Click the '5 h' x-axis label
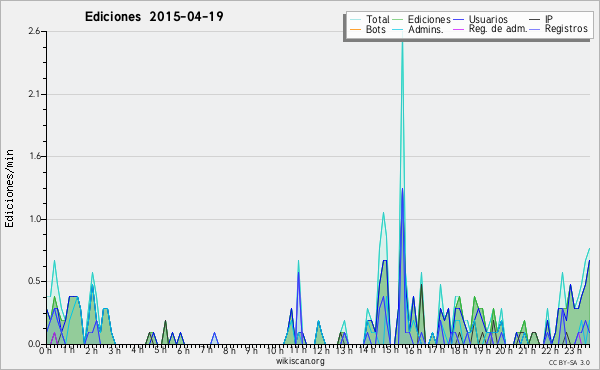The image size is (600, 370). (160, 350)
